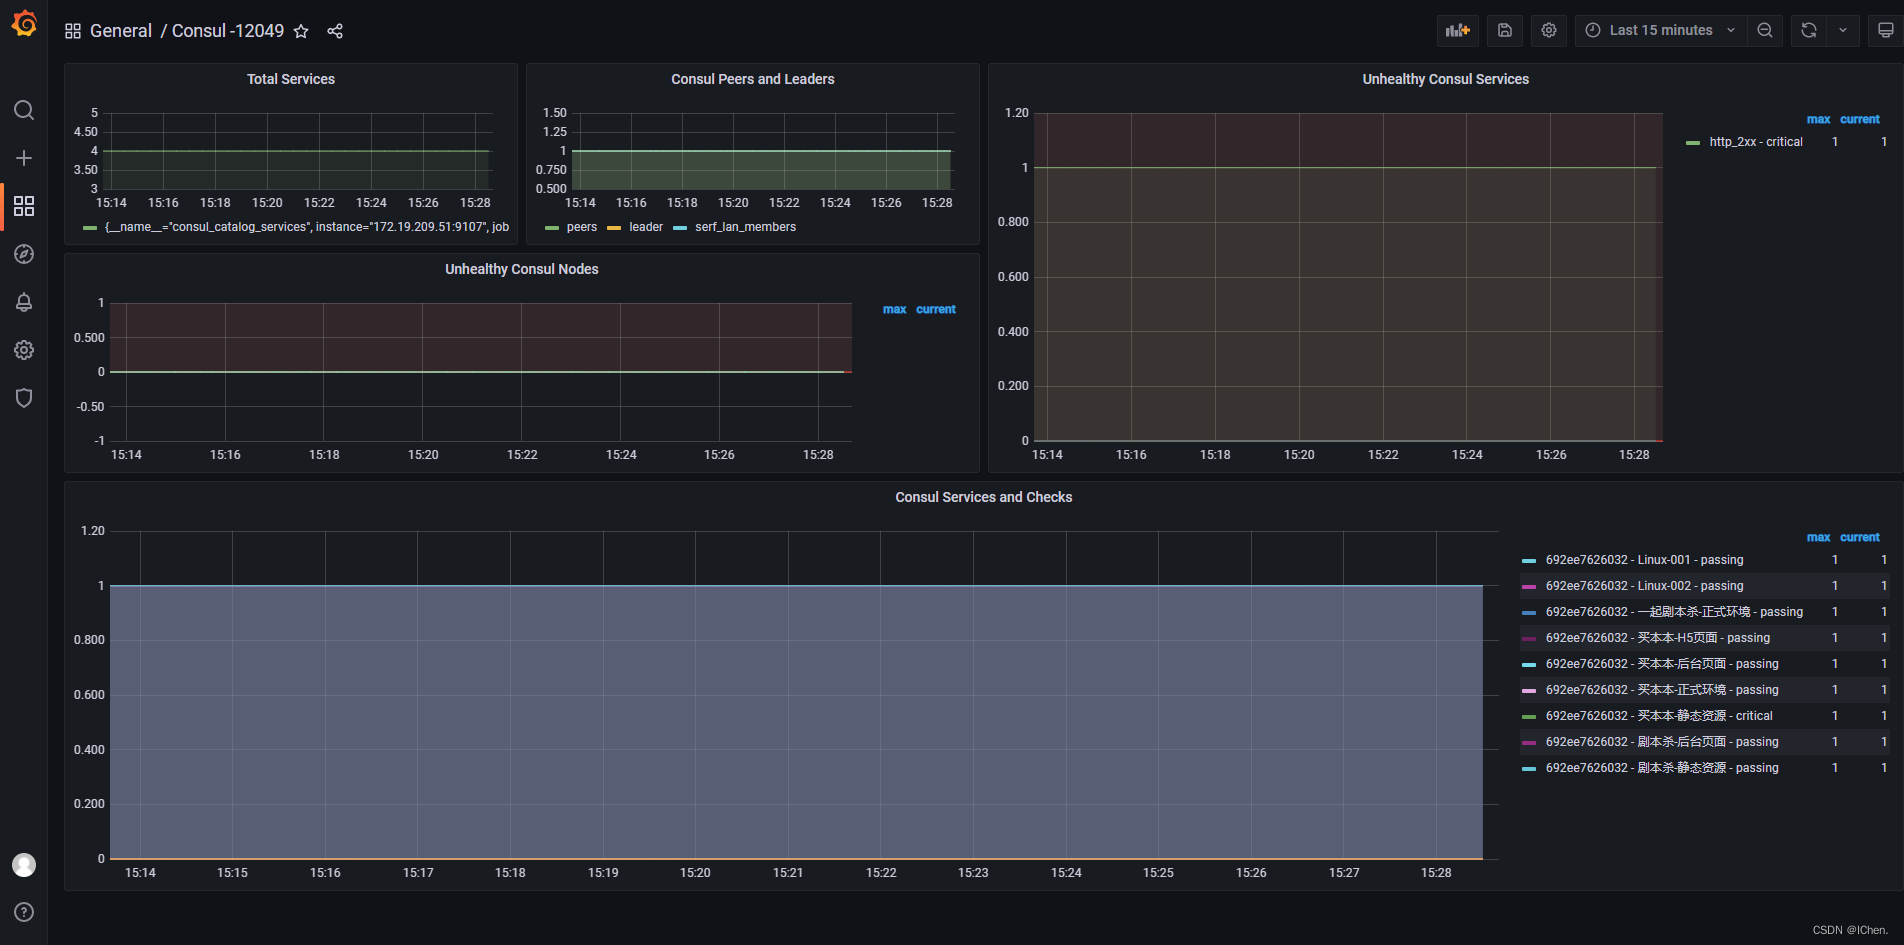Refresh the dashboard
This screenshot has width=1904, height=945.
tap(1809, 30)
